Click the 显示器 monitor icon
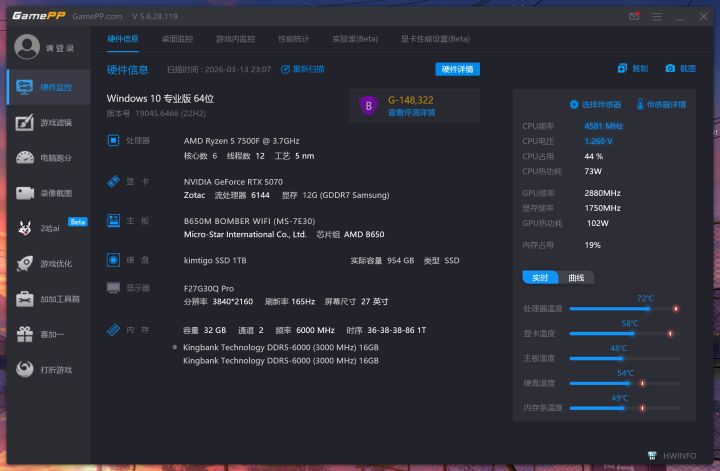Image resolution: width=720 pixels, height=471 pixels. pyautogui.click(x=113, y=288)
